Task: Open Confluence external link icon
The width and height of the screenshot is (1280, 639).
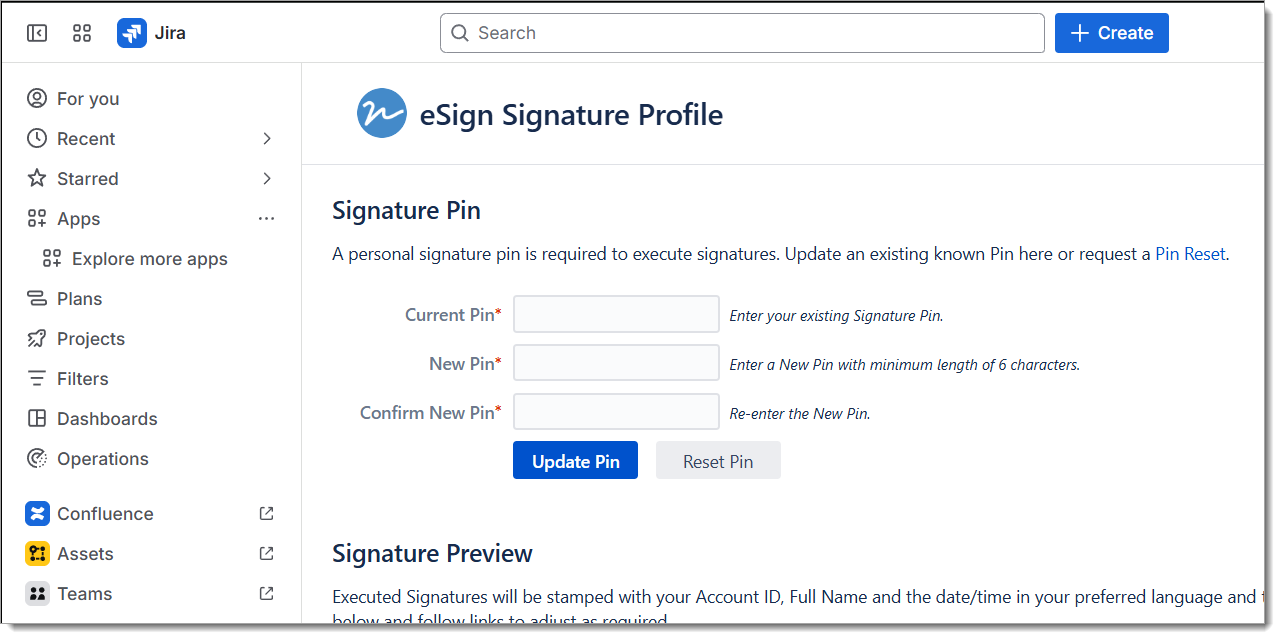Action: click(x=266, y=513)
